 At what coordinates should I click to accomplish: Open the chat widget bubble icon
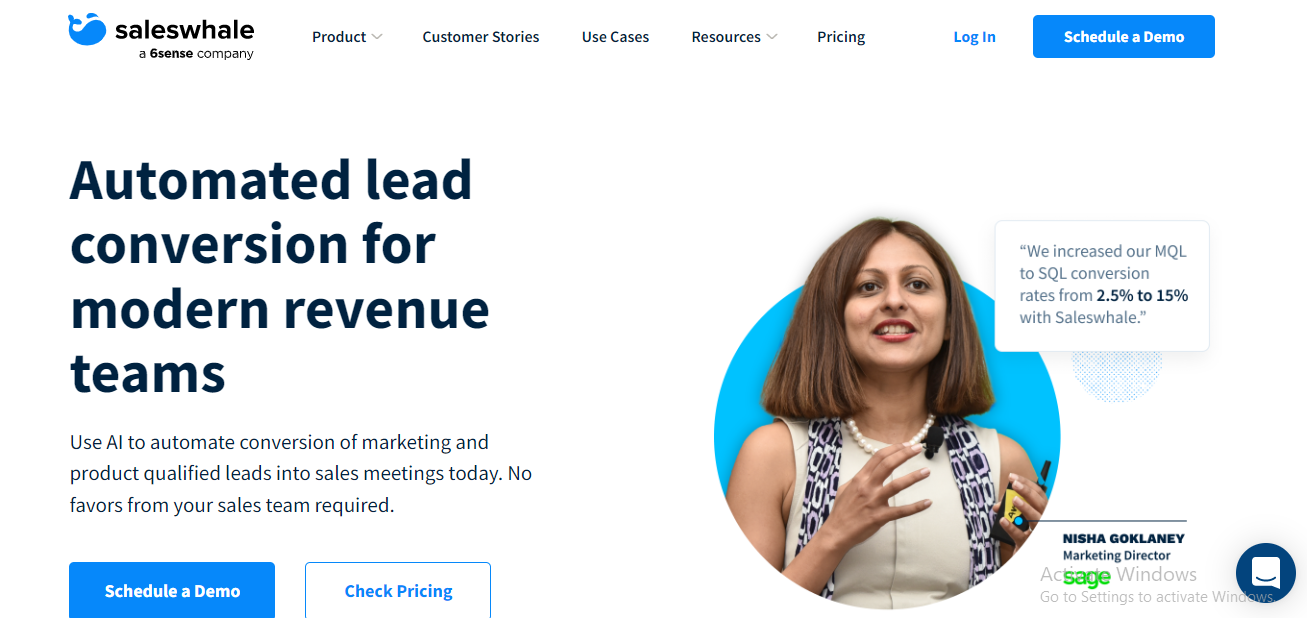[x=1265, y=573]
